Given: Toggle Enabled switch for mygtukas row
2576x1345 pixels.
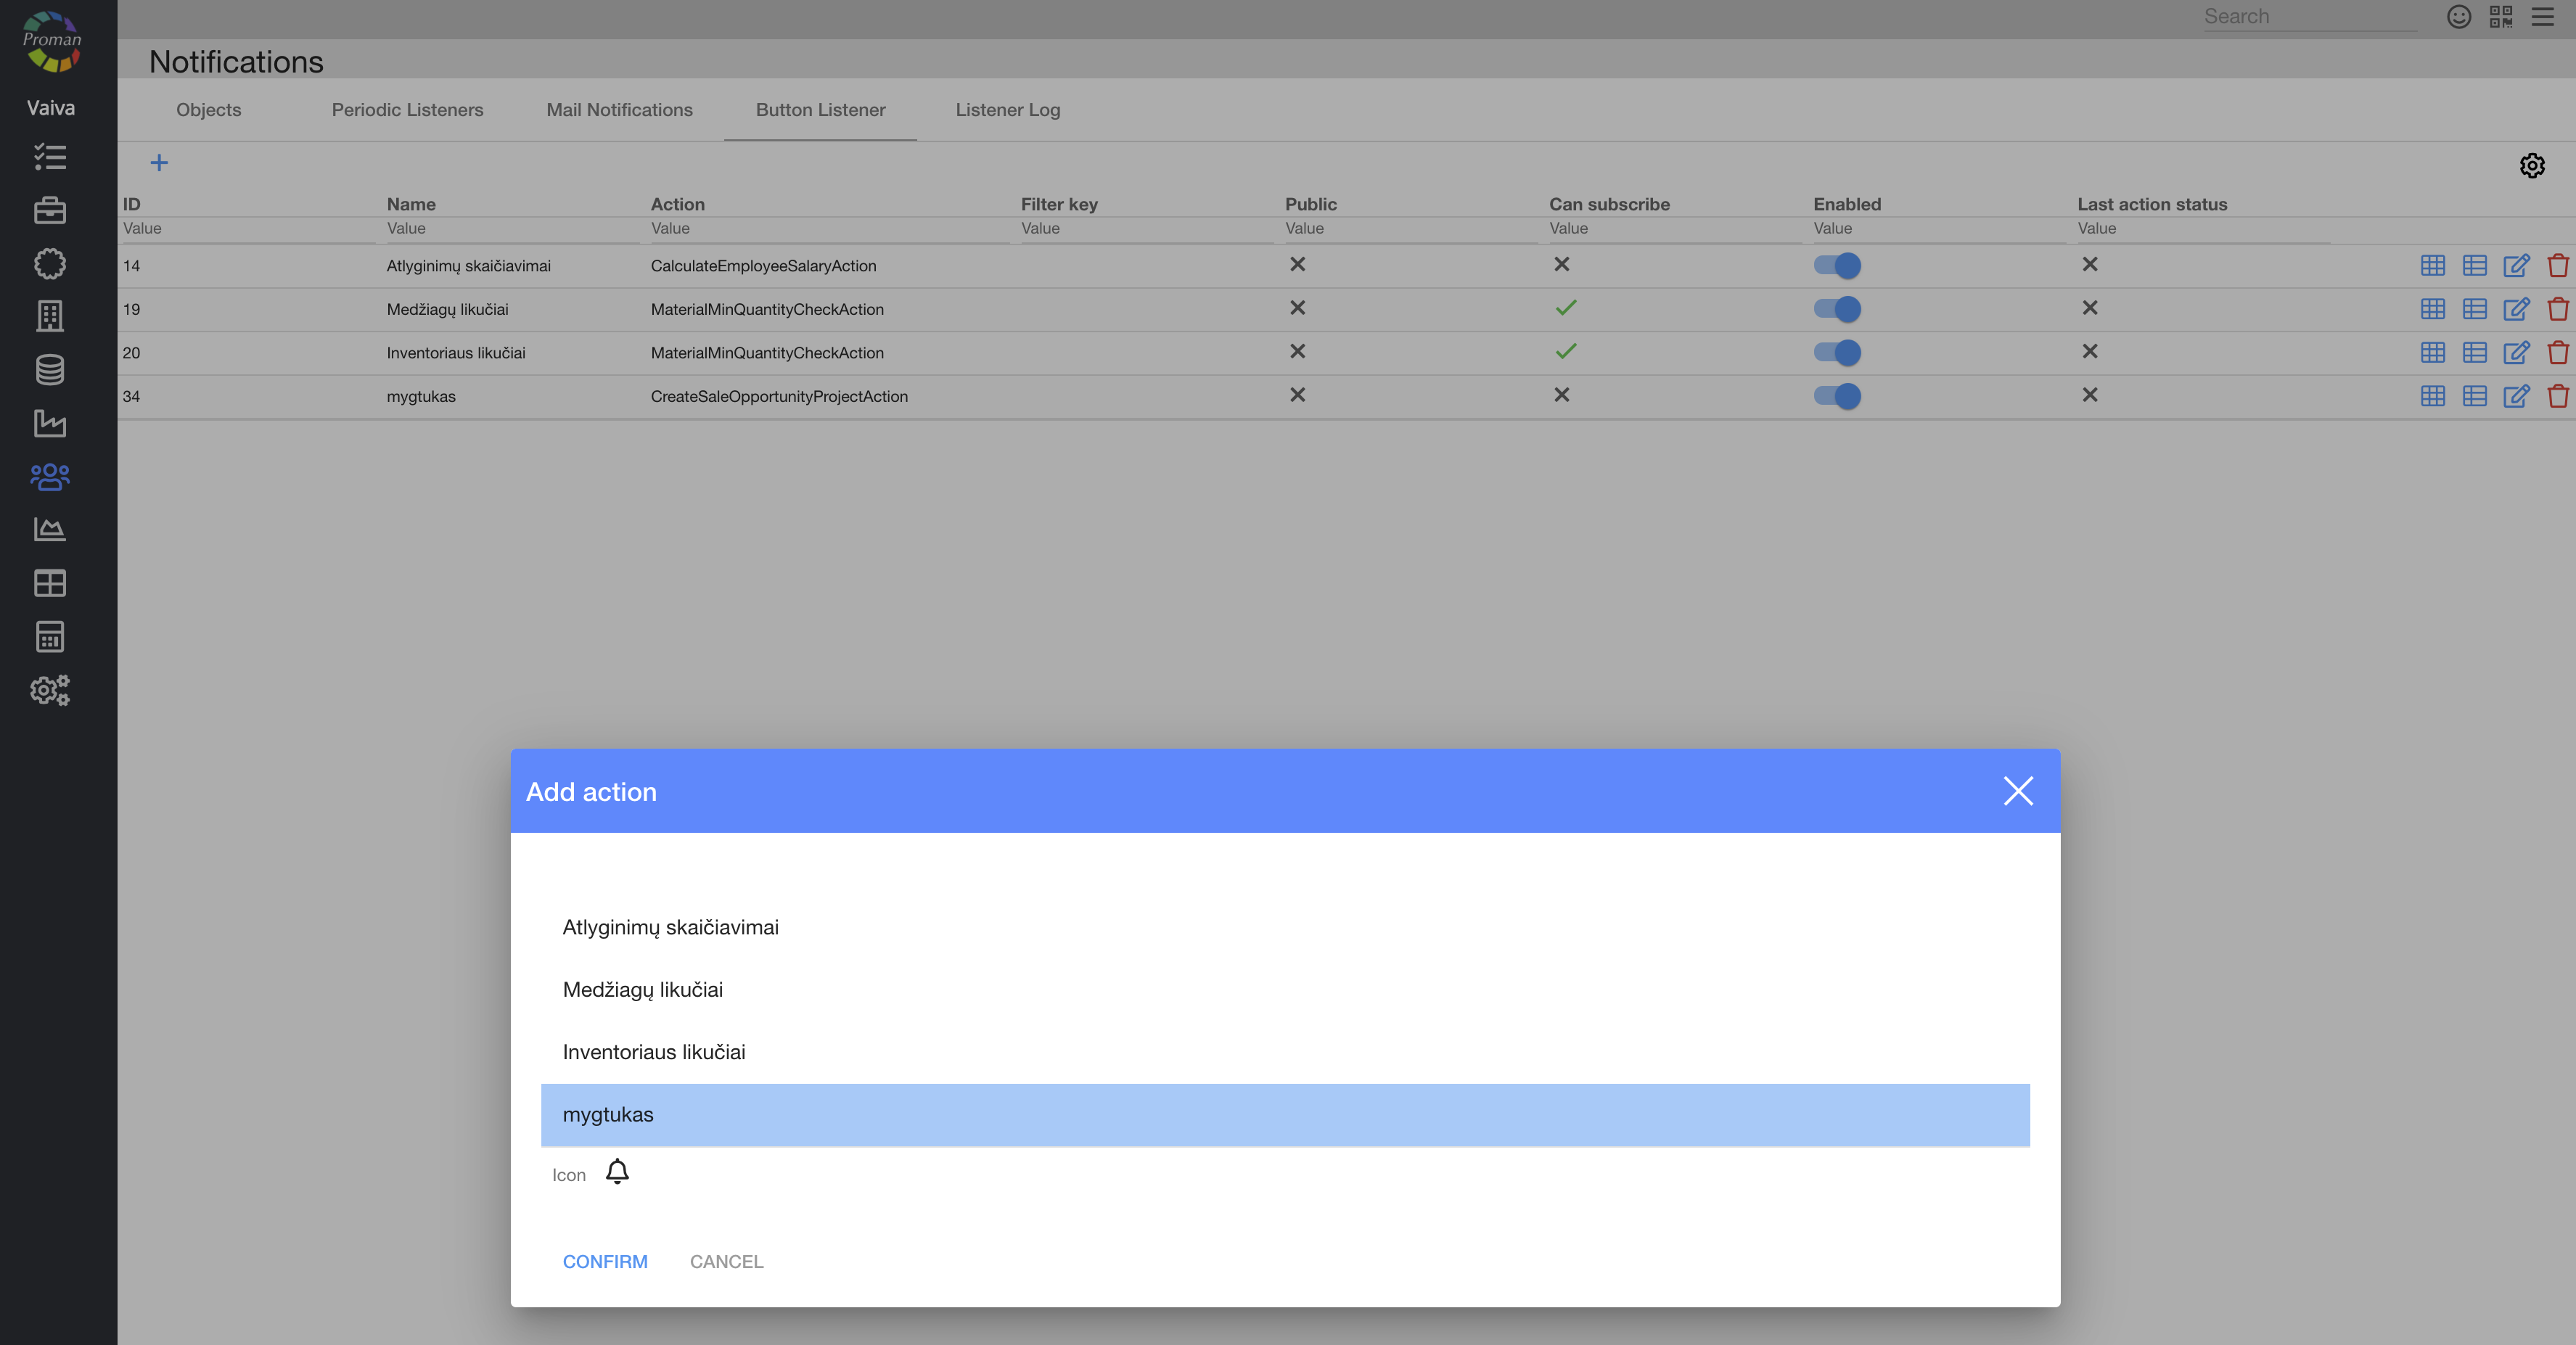Looking at the screenshot, I should (x=1837, y=396).
